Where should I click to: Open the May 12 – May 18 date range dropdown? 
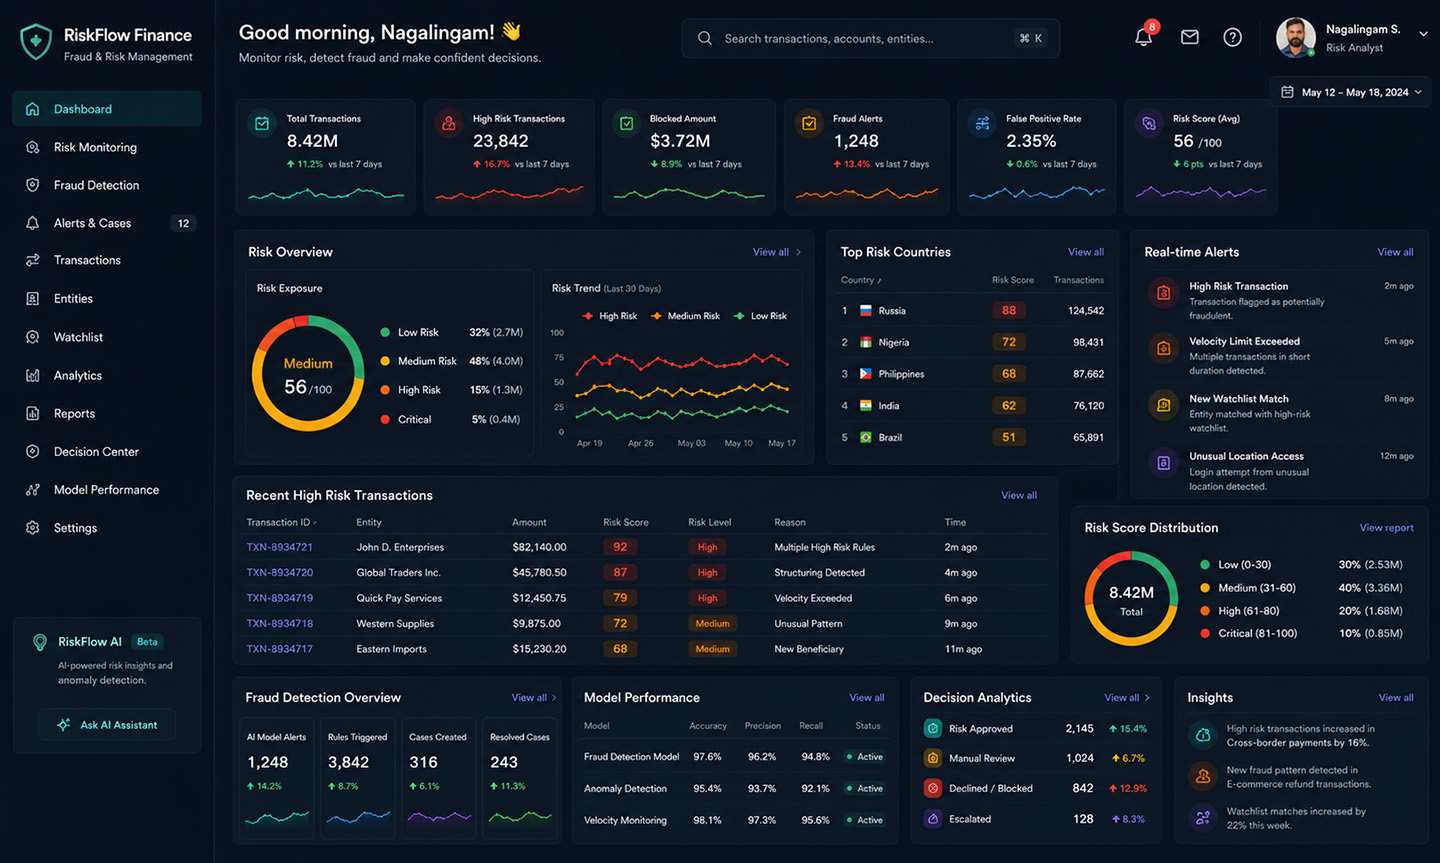pos(1351,92)
